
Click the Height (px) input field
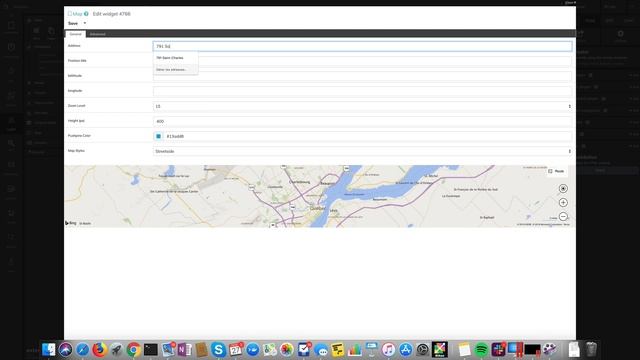click(362, 121)
